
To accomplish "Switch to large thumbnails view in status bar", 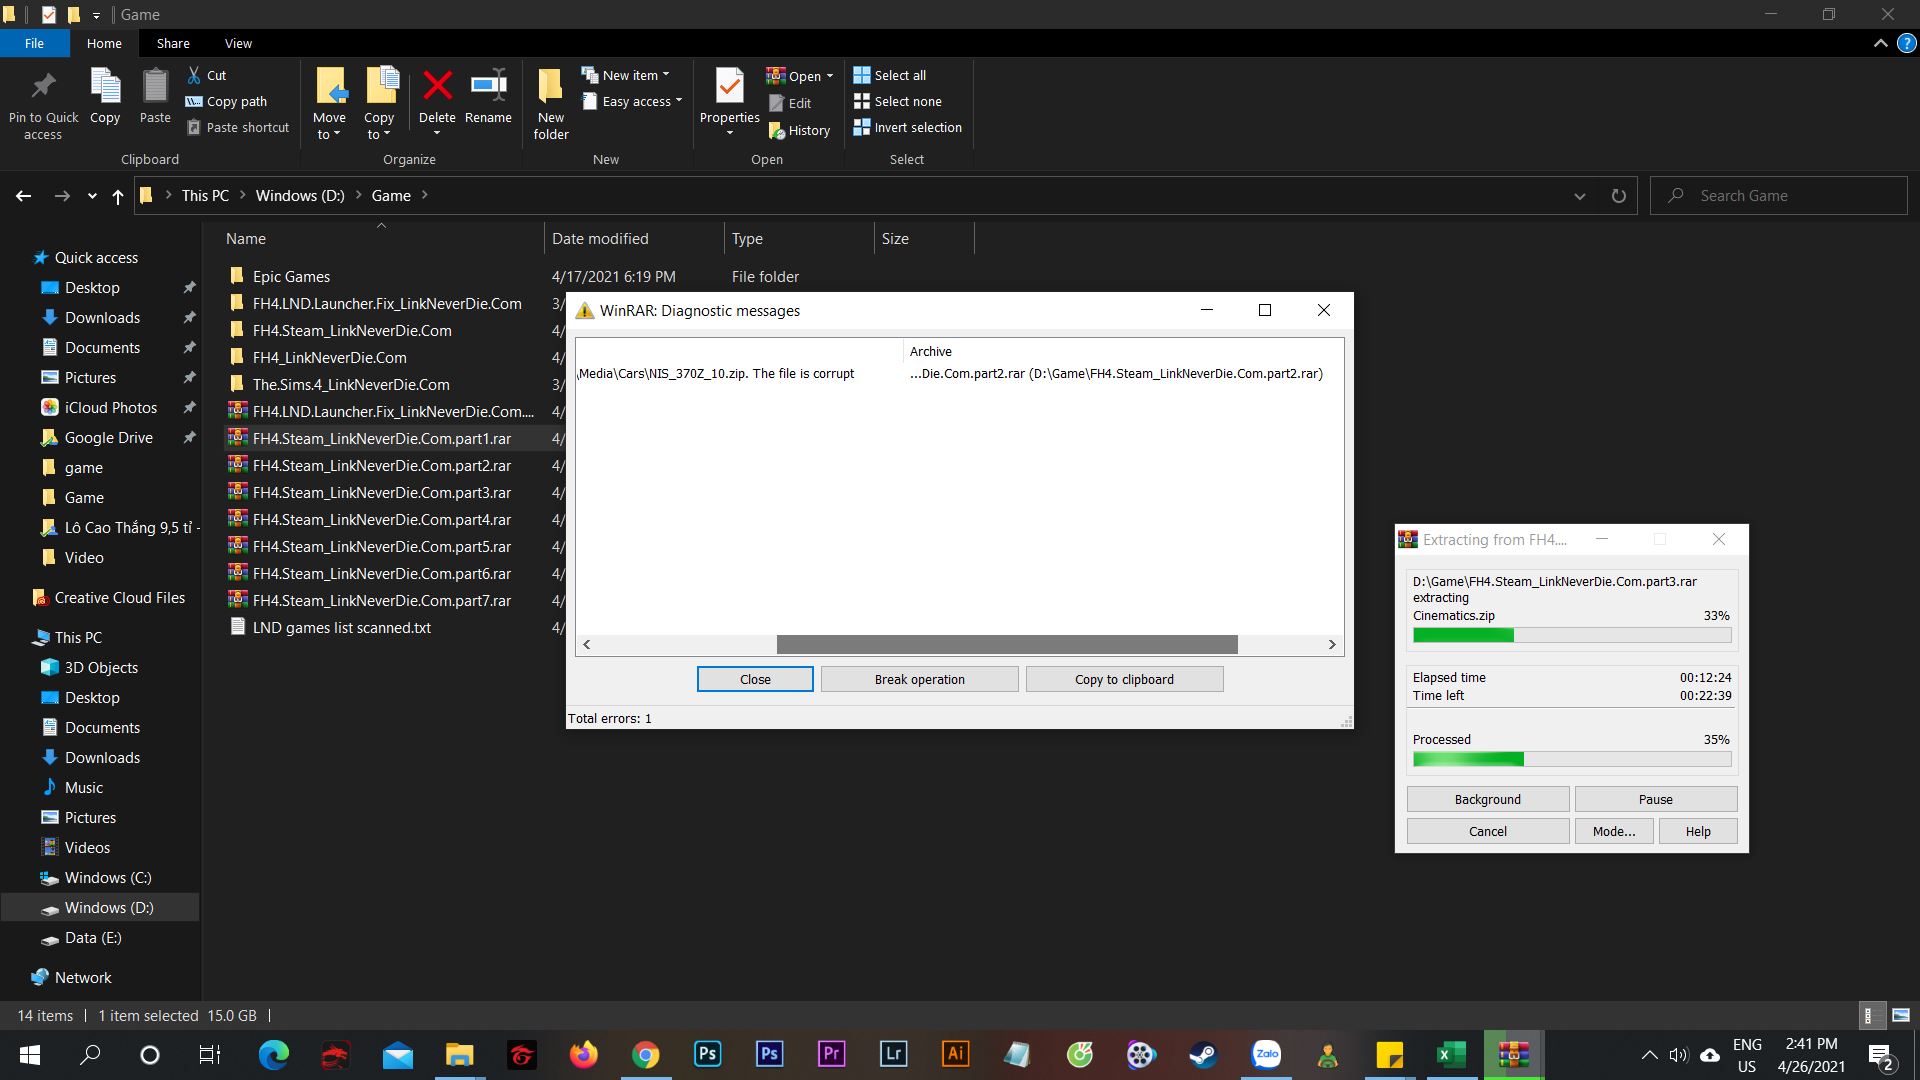I will point(1900,1015).
